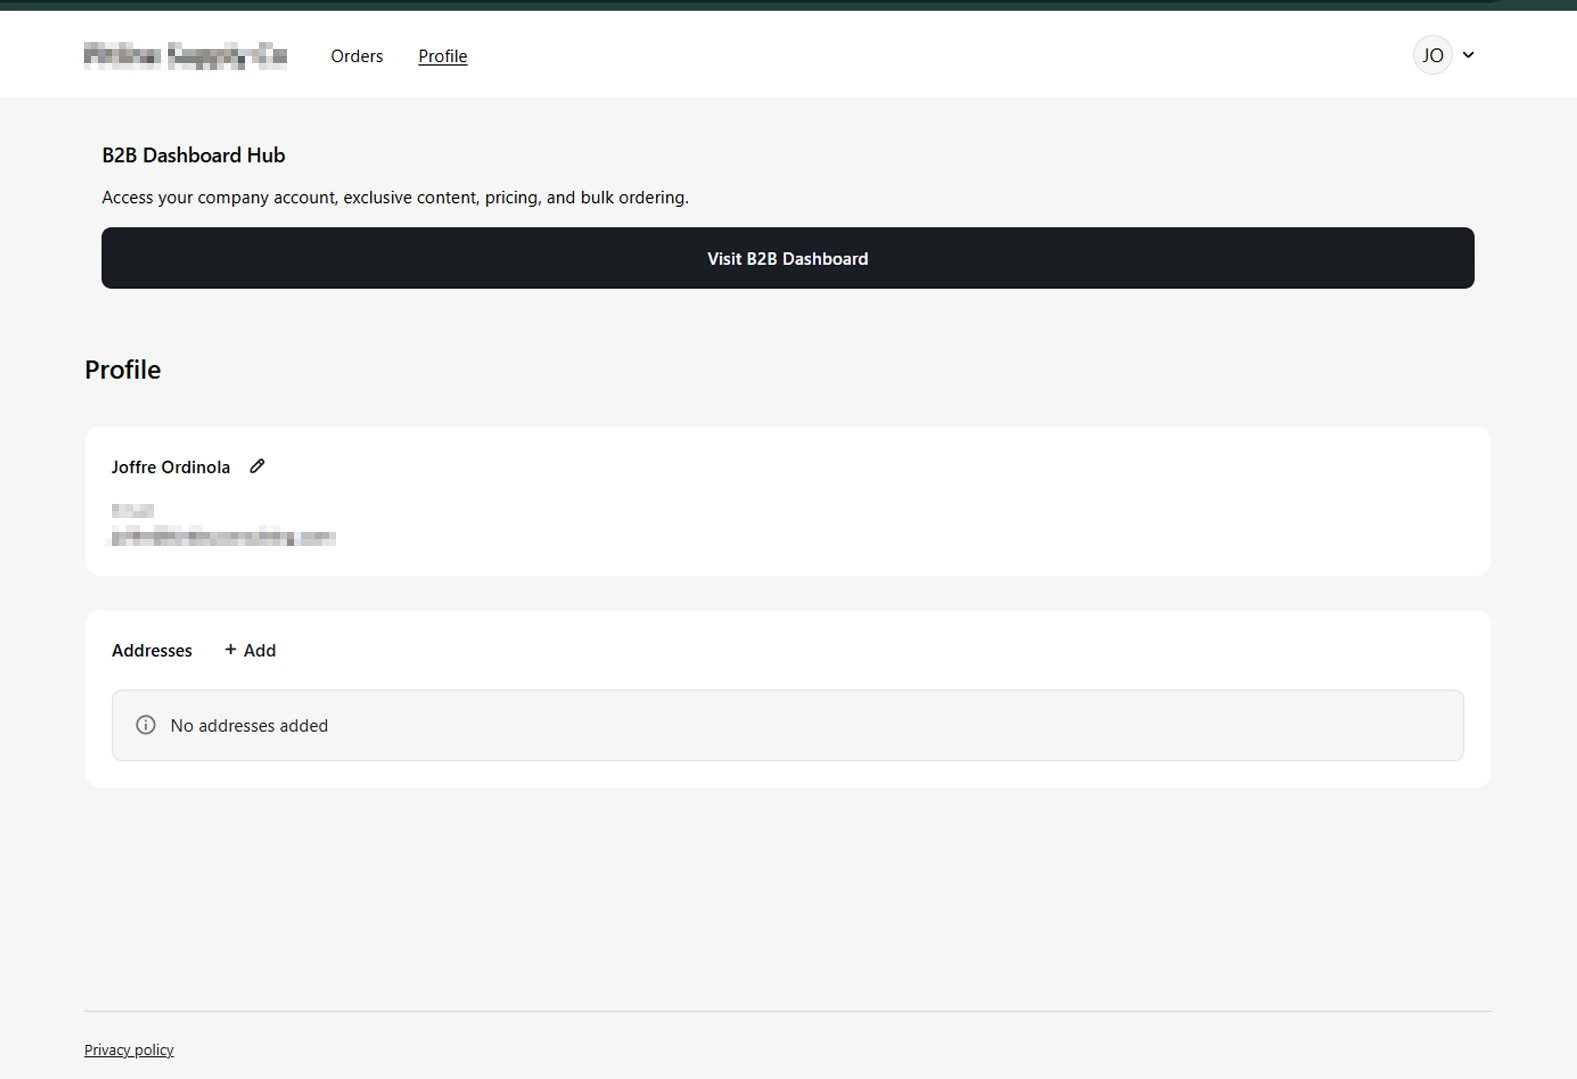
Task: Click the JO avatar circle
Action: pyautogui.click(x=1432, y=55)
